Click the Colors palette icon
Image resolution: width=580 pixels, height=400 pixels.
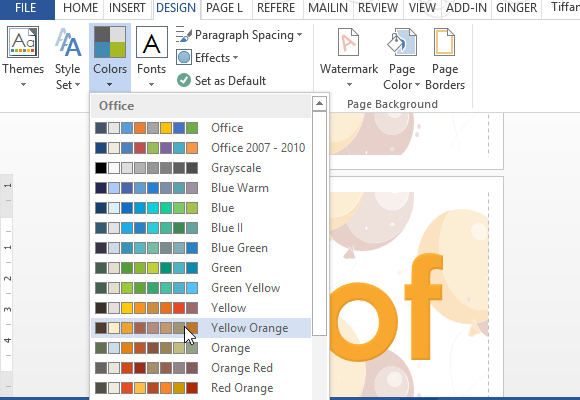(x=109, y=43)
